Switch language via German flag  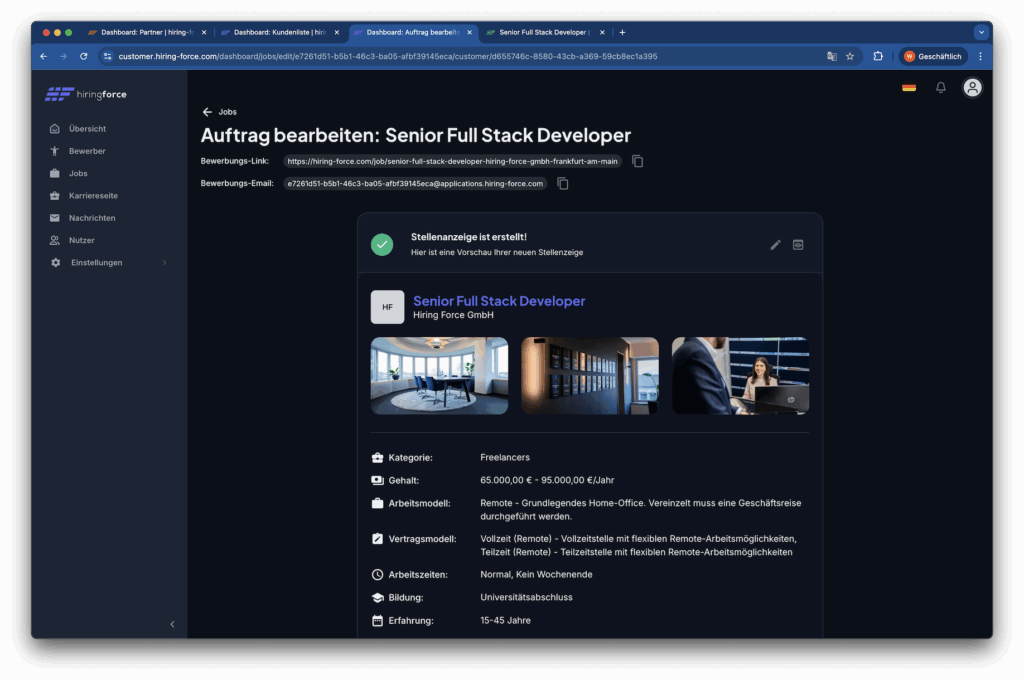(909, 88)
